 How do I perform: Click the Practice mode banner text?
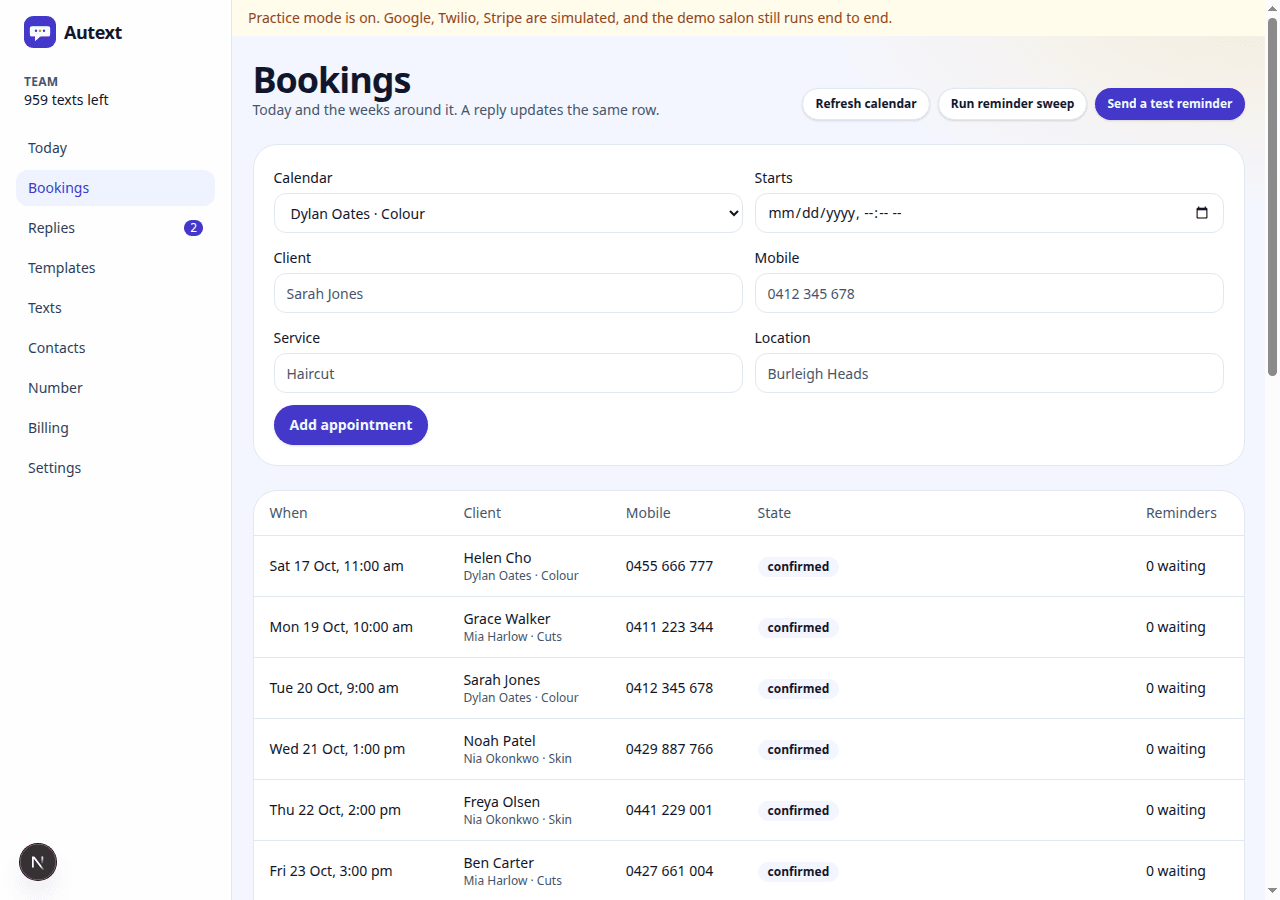(570, 18)
